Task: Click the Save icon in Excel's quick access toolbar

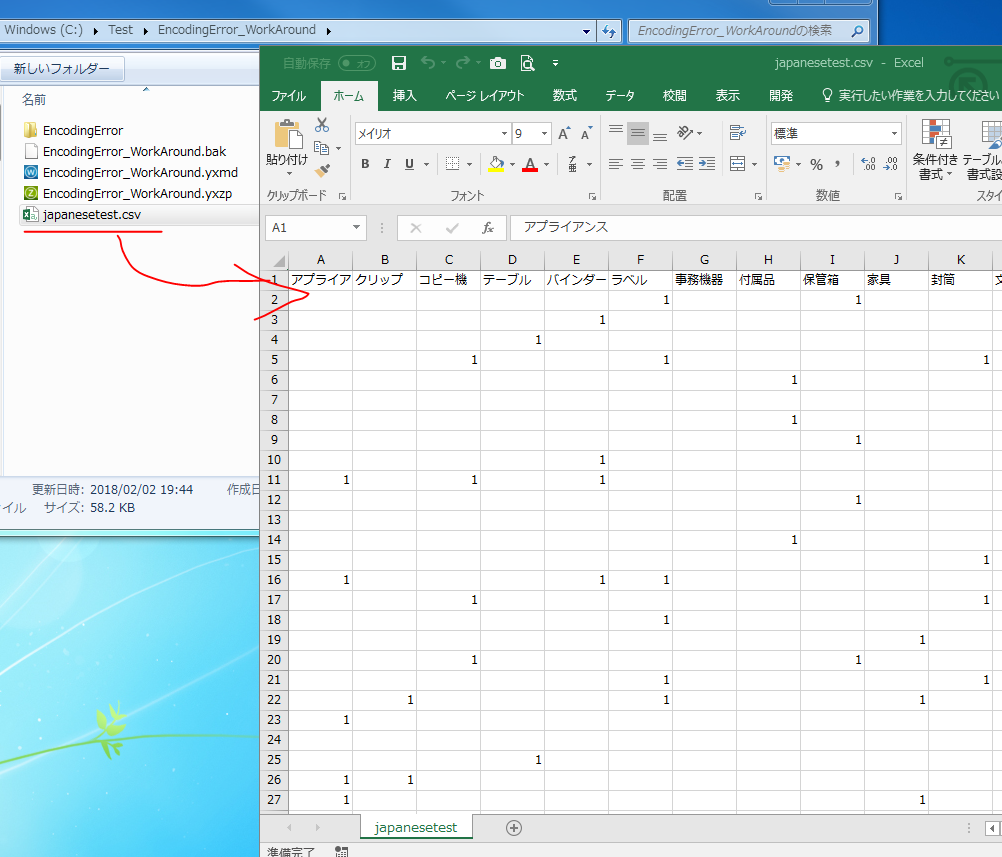Action: (x=398, y=63)
